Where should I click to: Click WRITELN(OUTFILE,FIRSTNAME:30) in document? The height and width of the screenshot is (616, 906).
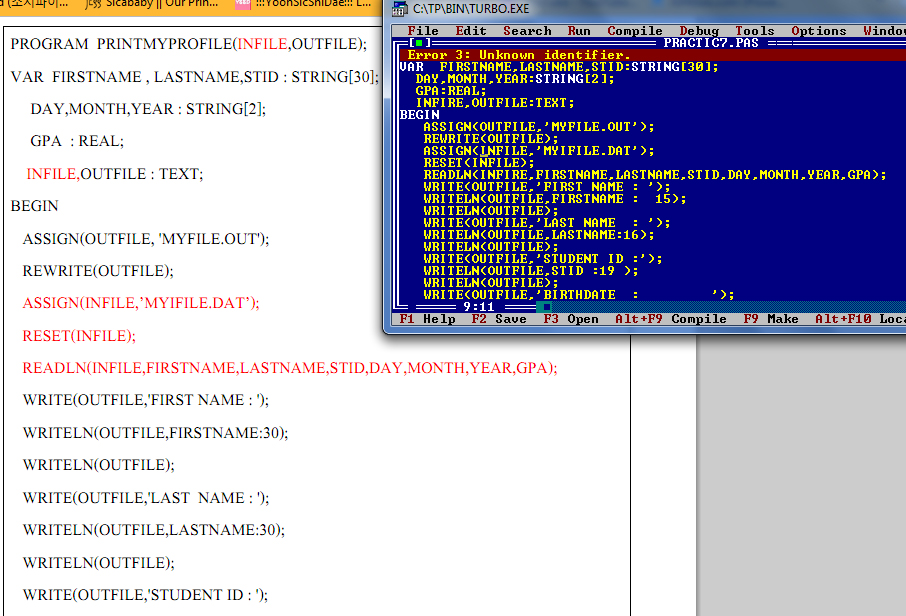pyautogui.click(x=155, y=433)
